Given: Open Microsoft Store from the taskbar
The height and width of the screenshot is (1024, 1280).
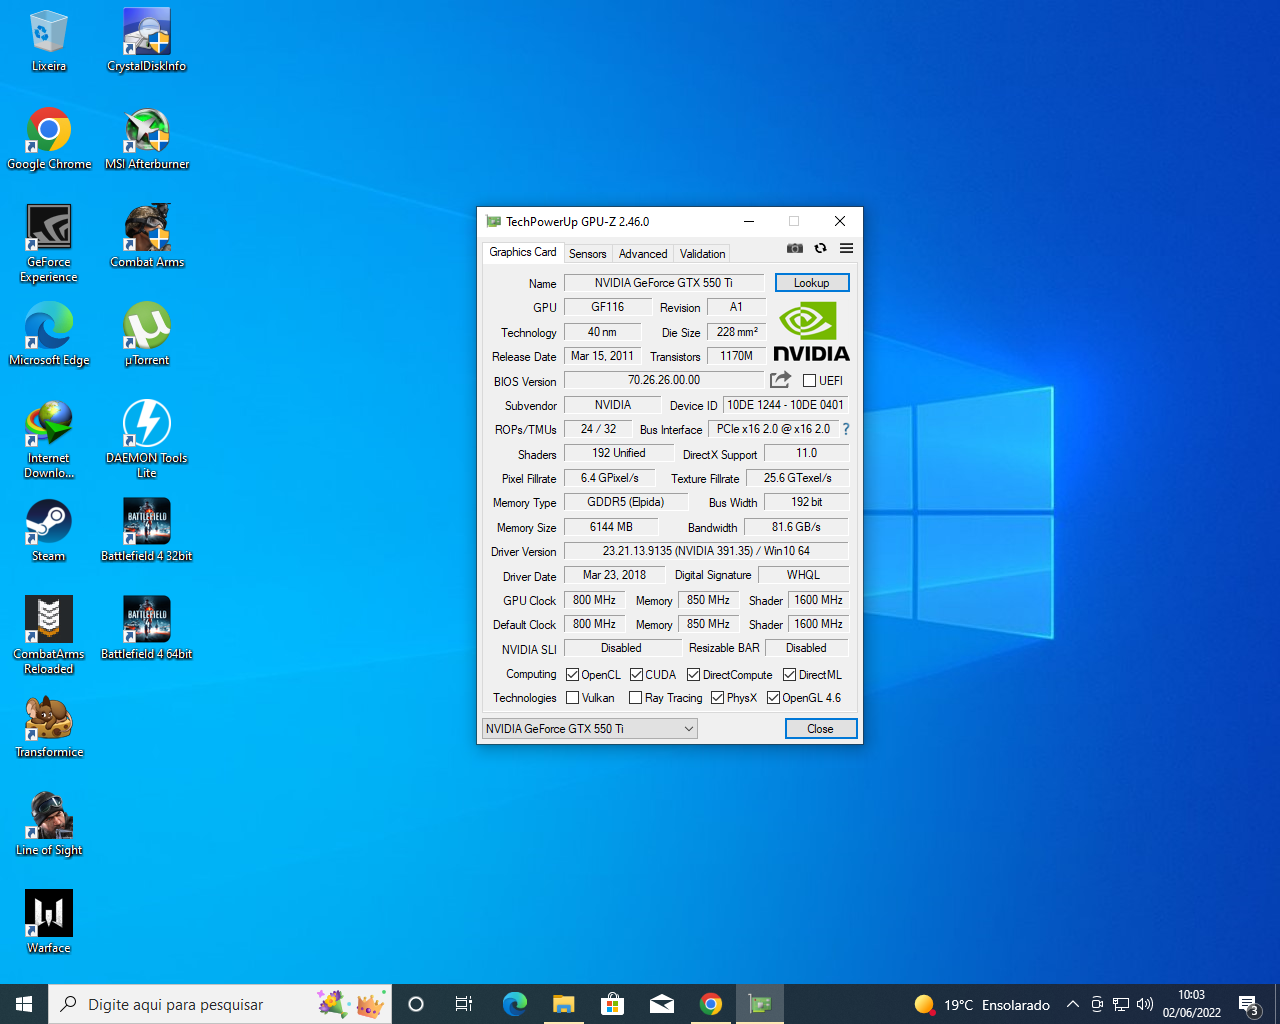Looking at the screenshot, I should (x=613, y=1004).
